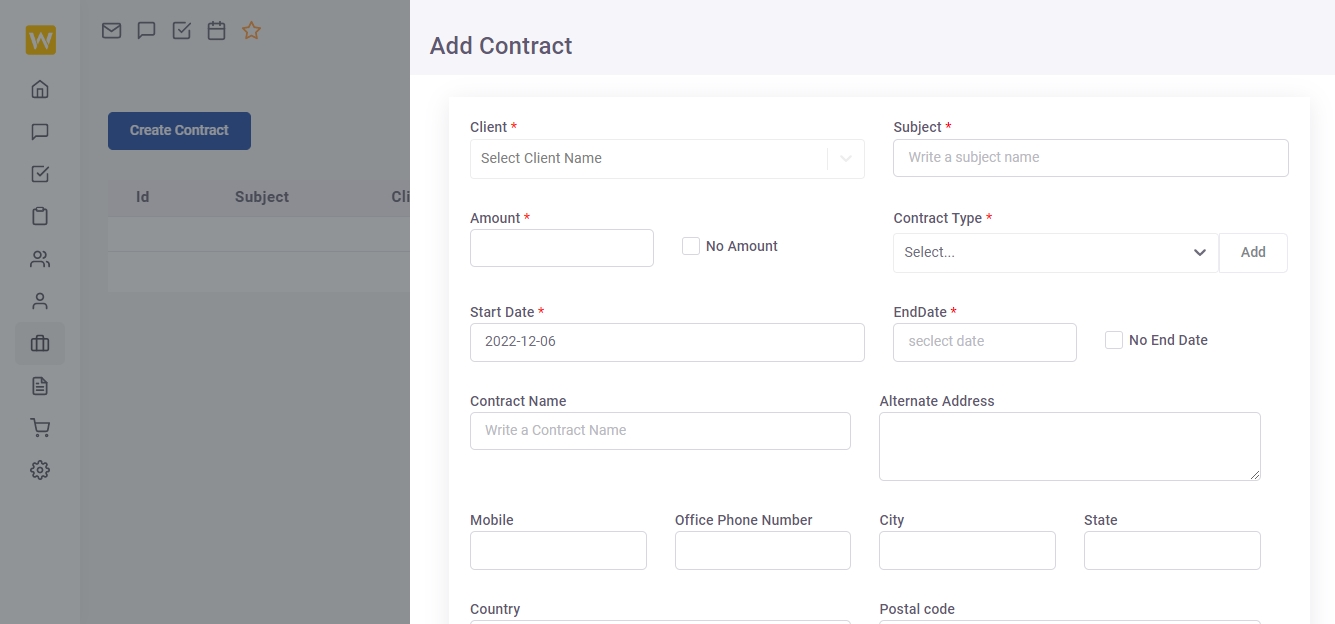
Task: Expand the Select Client Name dropdown
Action: pyautogui.click(x=667, y=158)
